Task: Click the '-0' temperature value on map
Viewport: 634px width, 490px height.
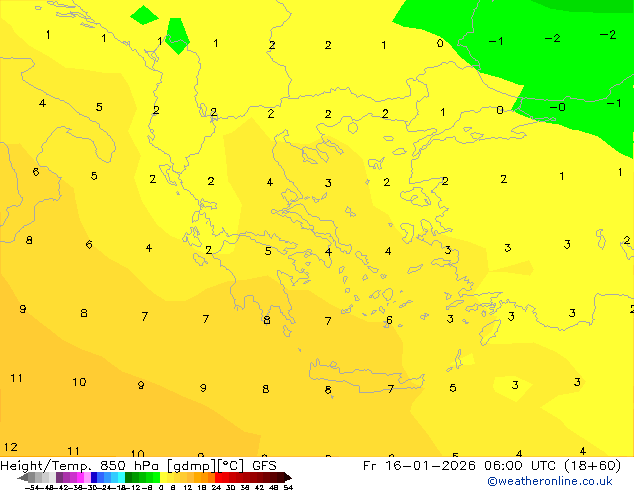Action: coord(557,107)
